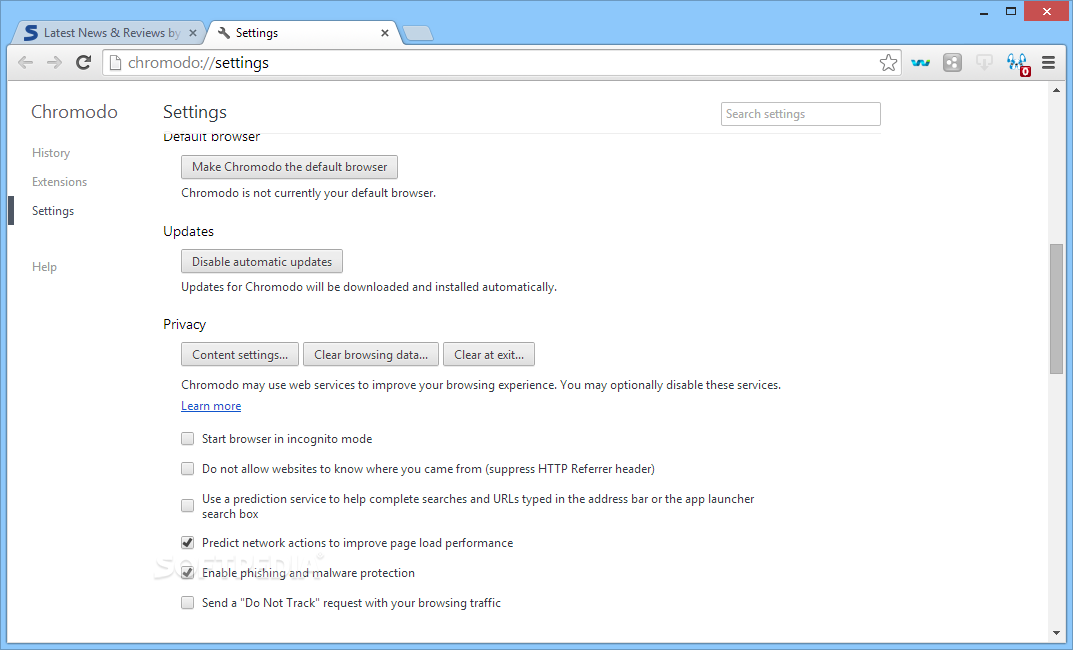Click the page icon in address bar
The height and width of the screenshot is (650, 1073).
pyautogui.click(x=116, y=63)
